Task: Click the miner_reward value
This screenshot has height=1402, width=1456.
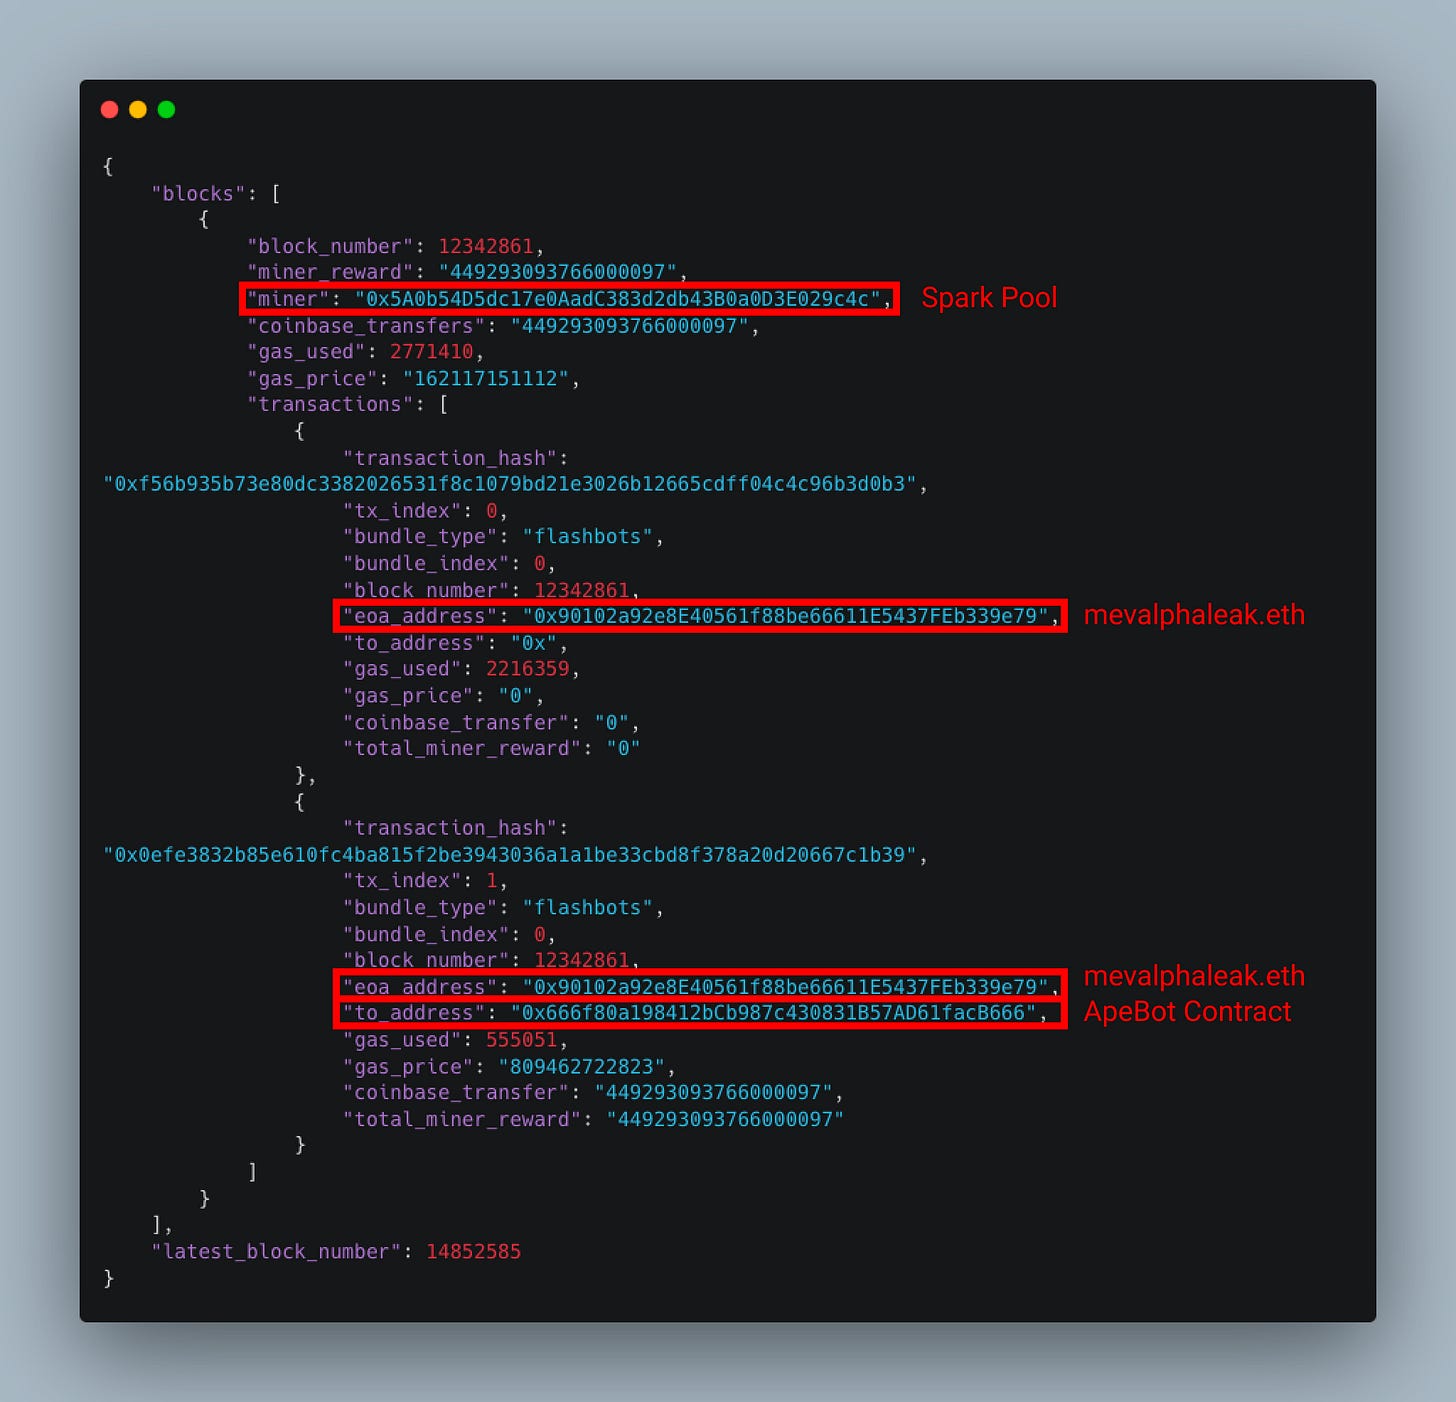Action: [563, 272]
